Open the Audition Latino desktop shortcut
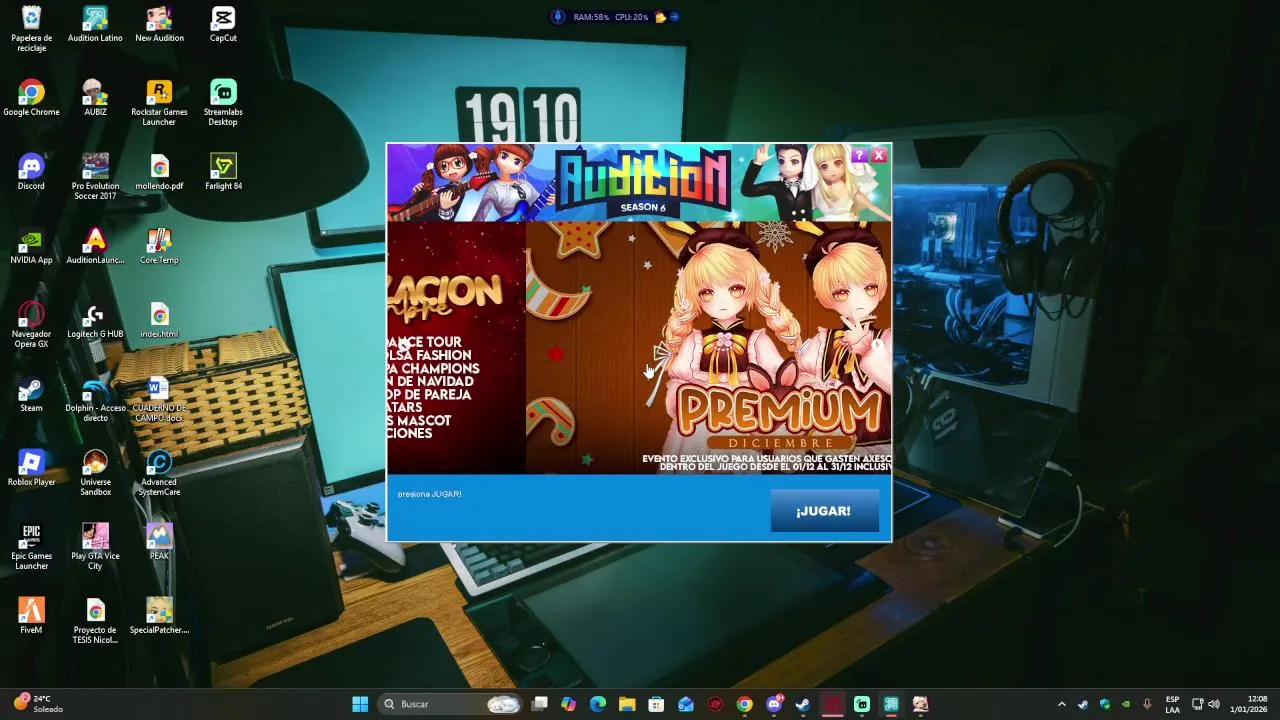The width and height of the screenshot is (1280, 720). pos(95,25)
